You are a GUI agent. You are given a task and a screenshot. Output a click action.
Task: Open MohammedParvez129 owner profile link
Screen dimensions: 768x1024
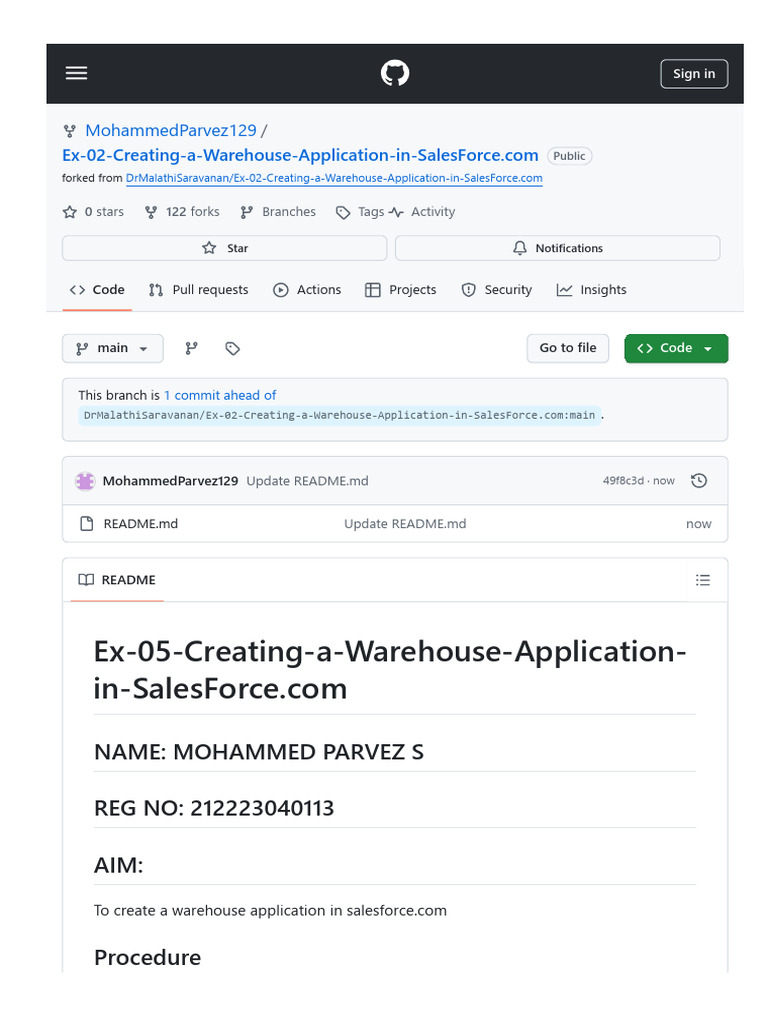171,131
